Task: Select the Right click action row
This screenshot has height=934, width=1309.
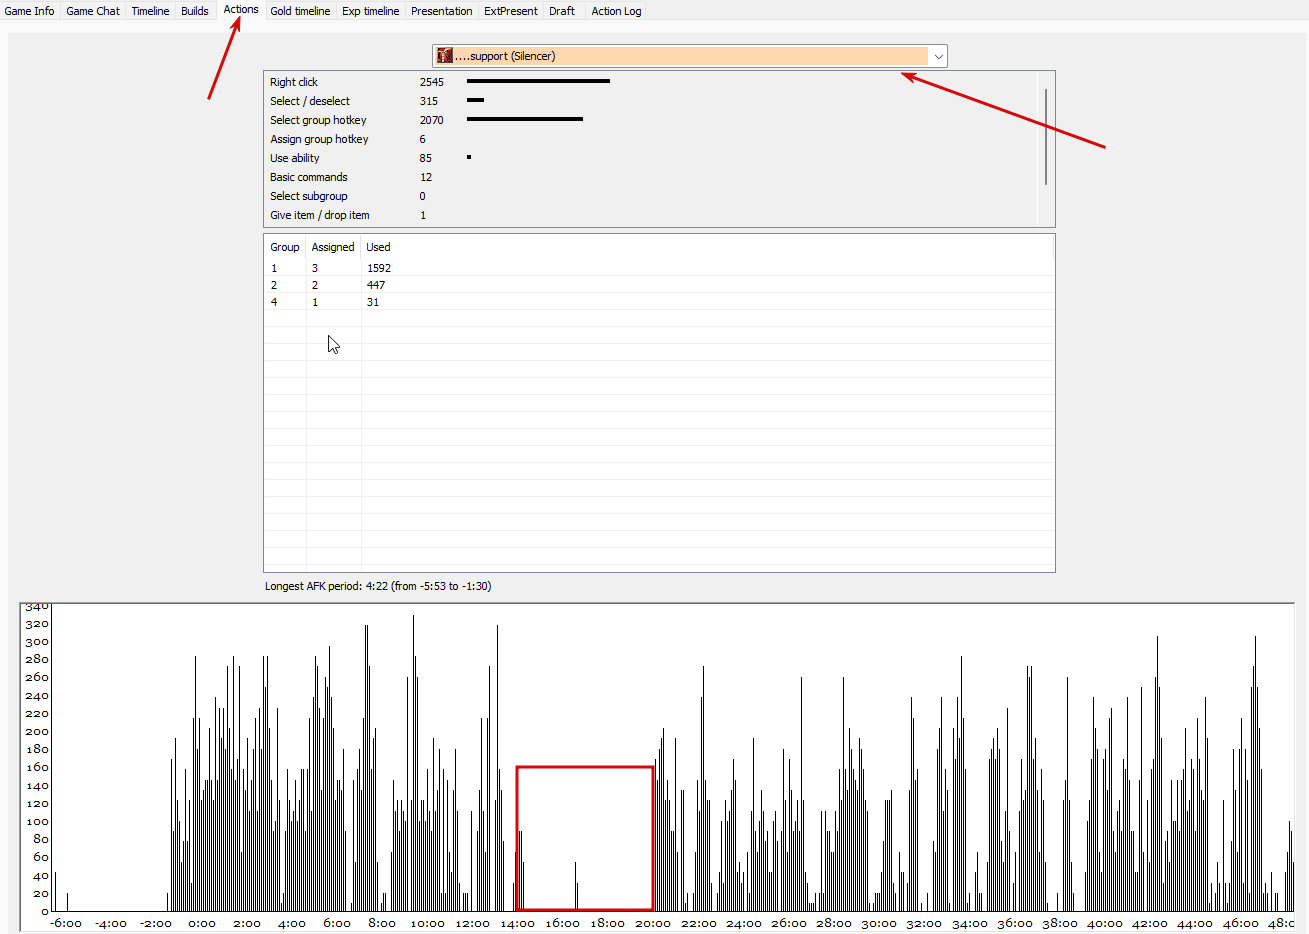Action: tap(651, 82)
